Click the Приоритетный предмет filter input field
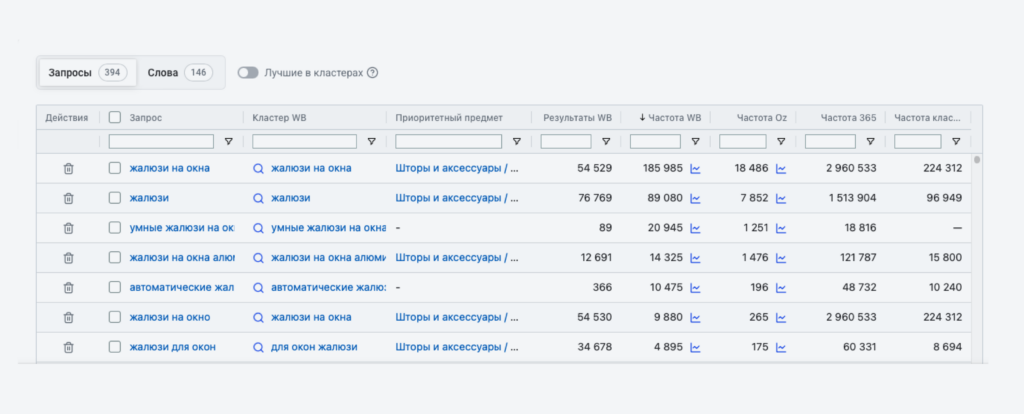 (x=449, y=142)
